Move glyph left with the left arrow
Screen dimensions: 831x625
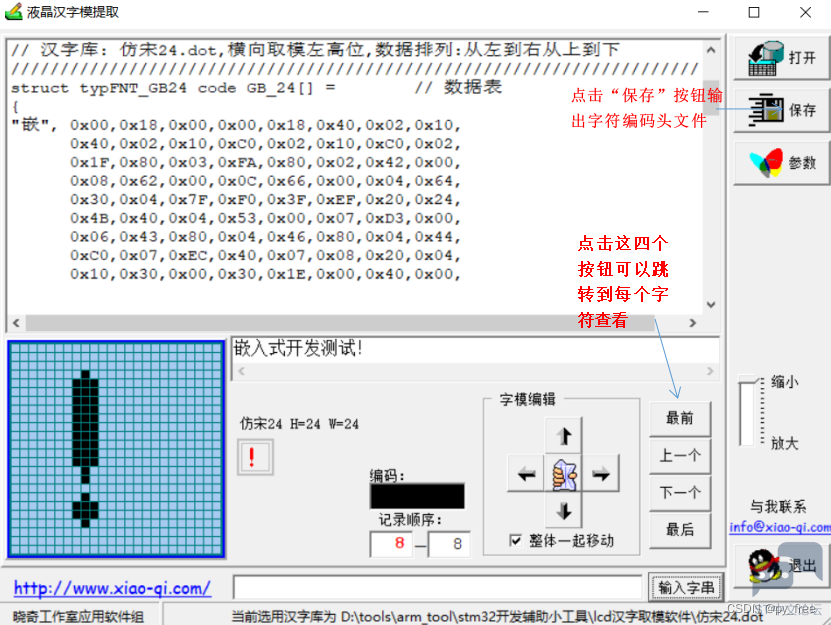pos(526,473)
